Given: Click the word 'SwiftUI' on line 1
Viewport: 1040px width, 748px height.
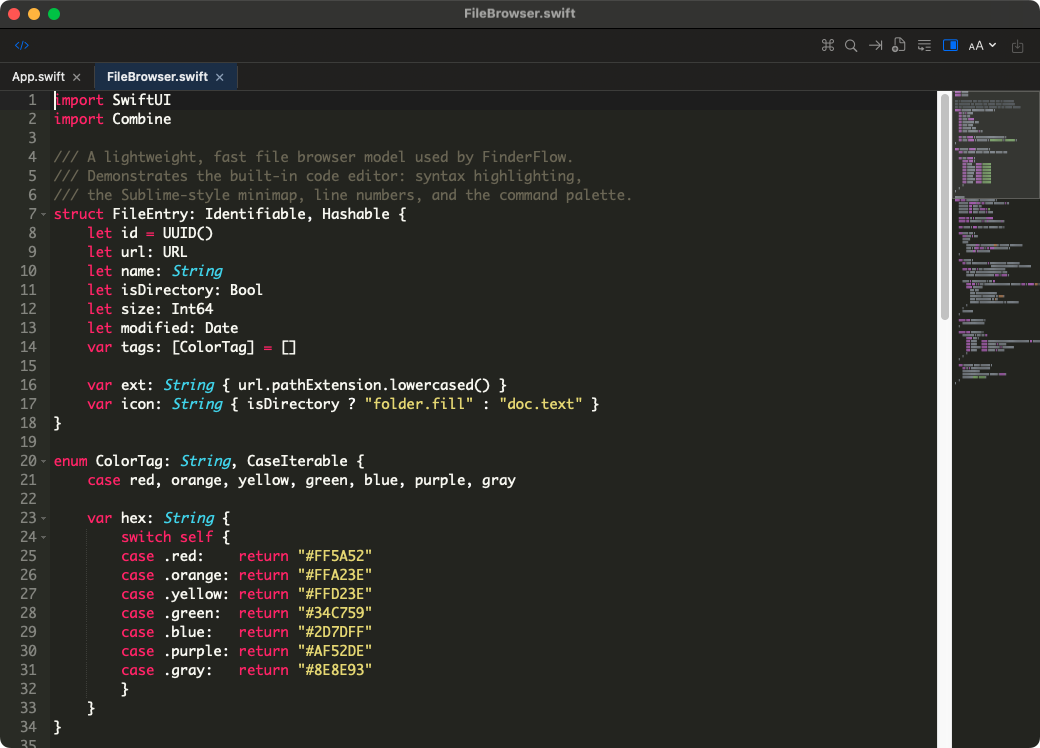Looking at the screenshot, I should tap(141, 100).
